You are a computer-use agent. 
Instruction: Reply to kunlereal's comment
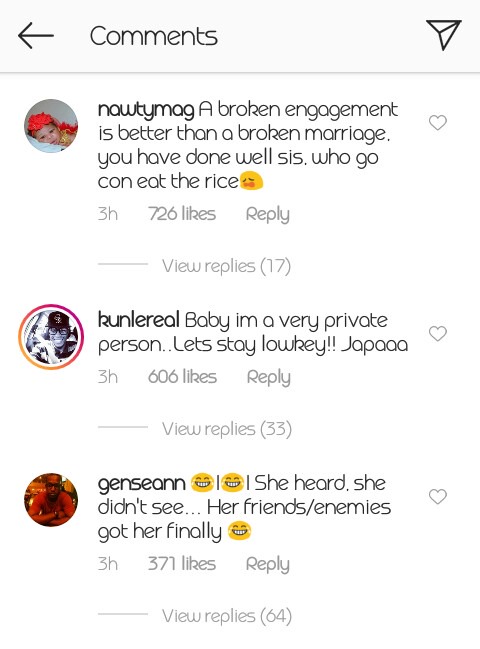[x=269, y=377]
